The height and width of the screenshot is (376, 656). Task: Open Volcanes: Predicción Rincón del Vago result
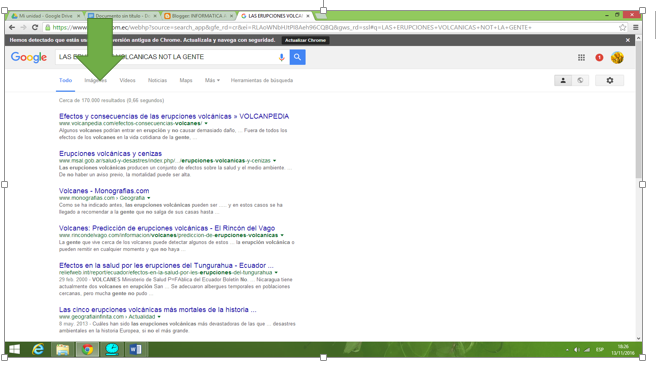pyautogui.click(x=167, y=228)
